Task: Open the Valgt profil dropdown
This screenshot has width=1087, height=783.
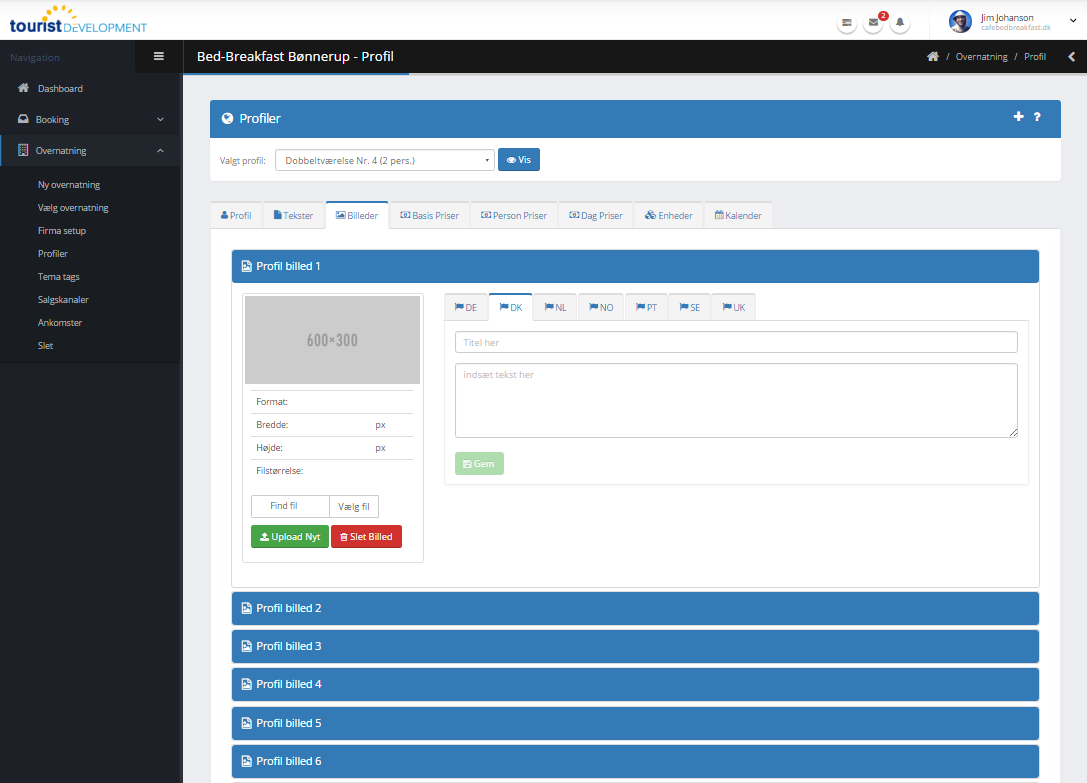Action: (x=384, y=160)
